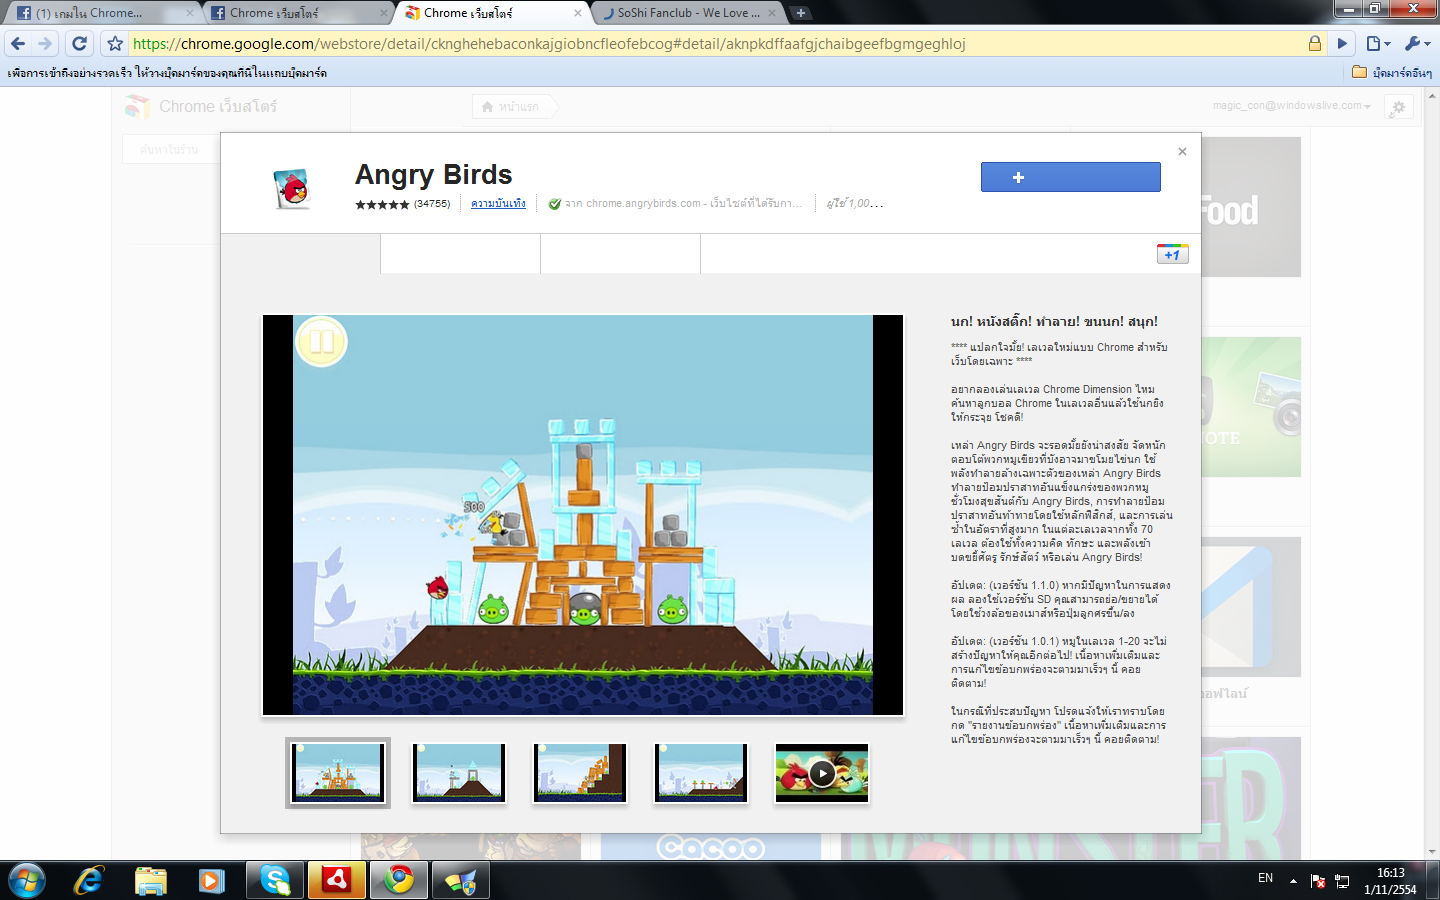This screenshot has height=900, width=1440.
Task: Click the page's vertical scrollbar down arrow
Action: click(x=1432, y=852)
